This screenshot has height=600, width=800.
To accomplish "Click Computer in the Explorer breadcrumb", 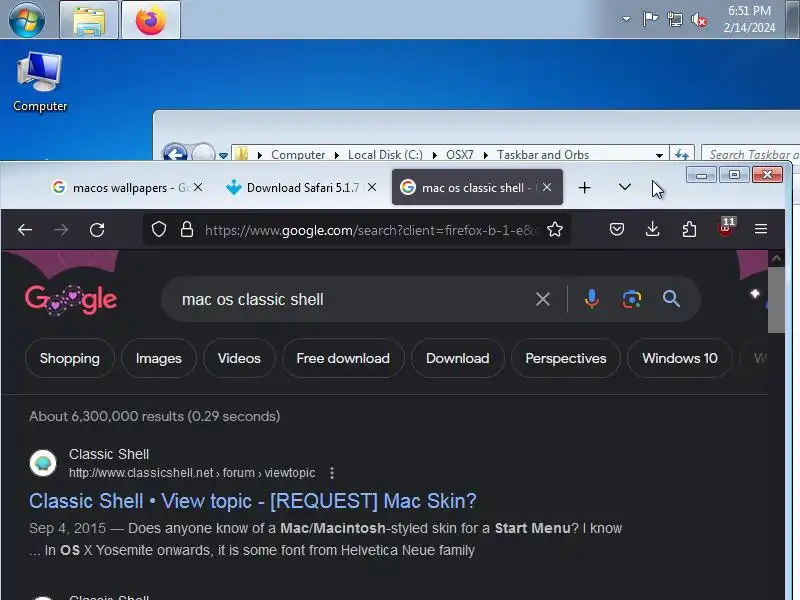I will 298,155.
